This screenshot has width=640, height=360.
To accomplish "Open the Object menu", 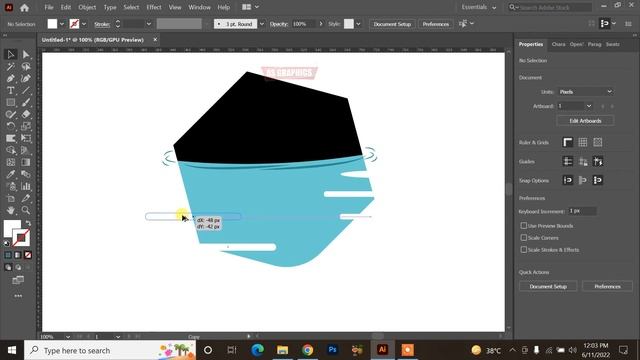I will 87,7.
